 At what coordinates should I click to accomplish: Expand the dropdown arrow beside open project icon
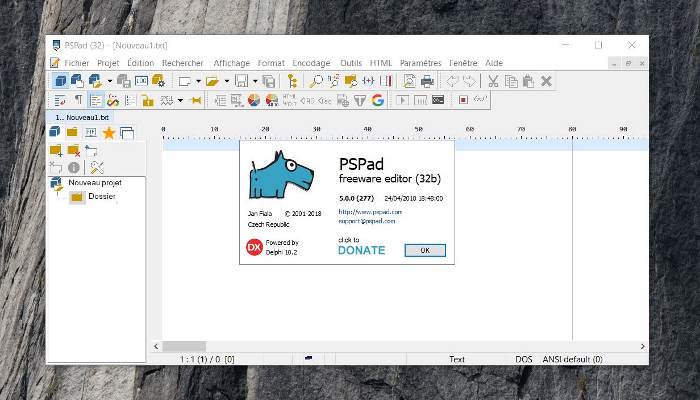[x=109, y=81]
